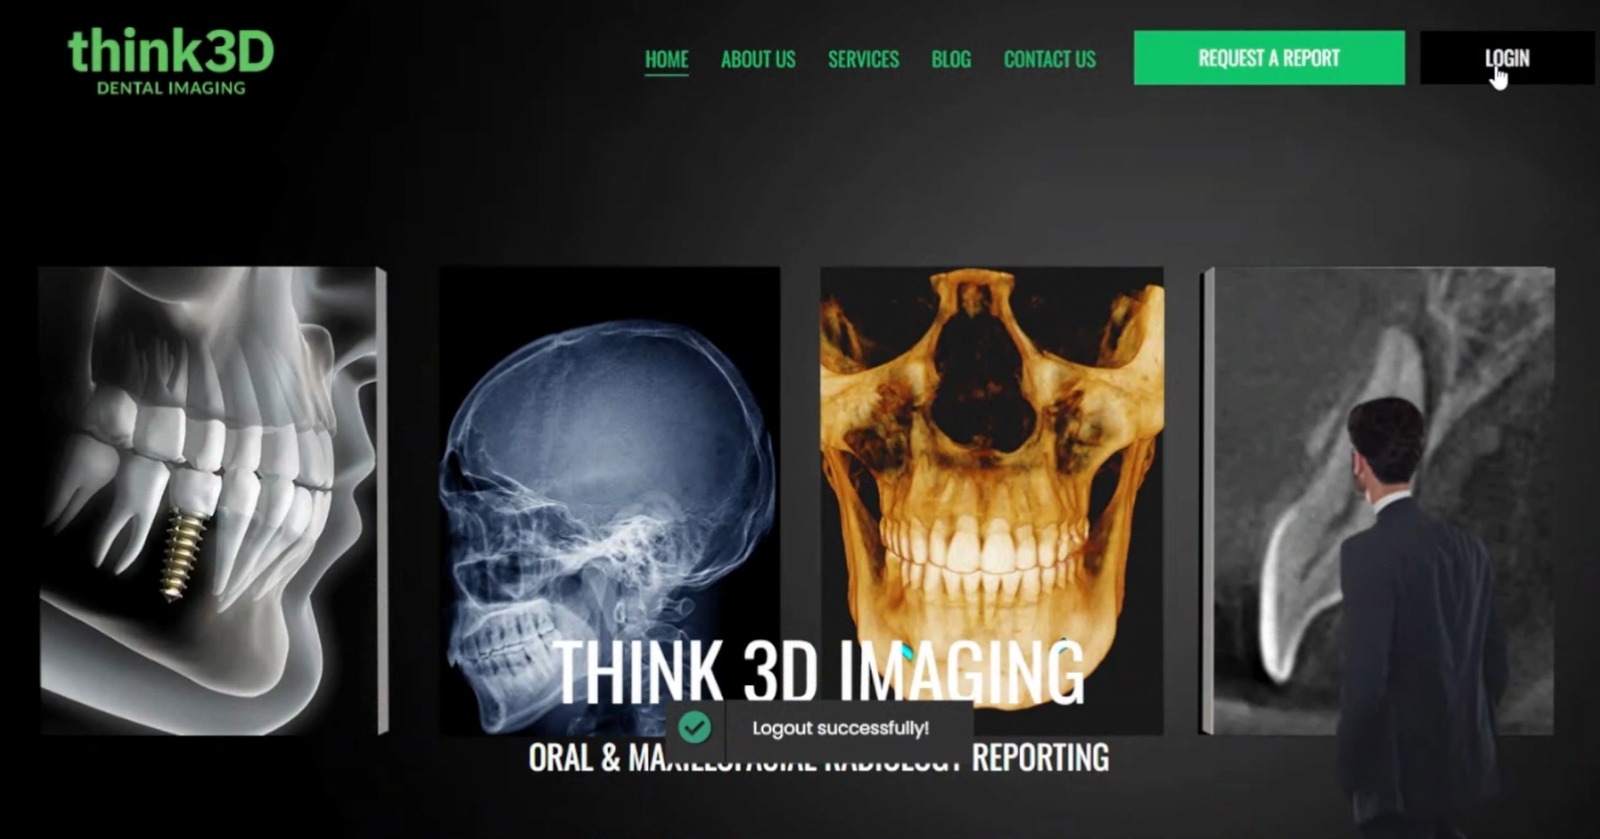Screen dimensions: 1600x839
Task: Open the HOME menu item
Action: click(x=666, y=59)
